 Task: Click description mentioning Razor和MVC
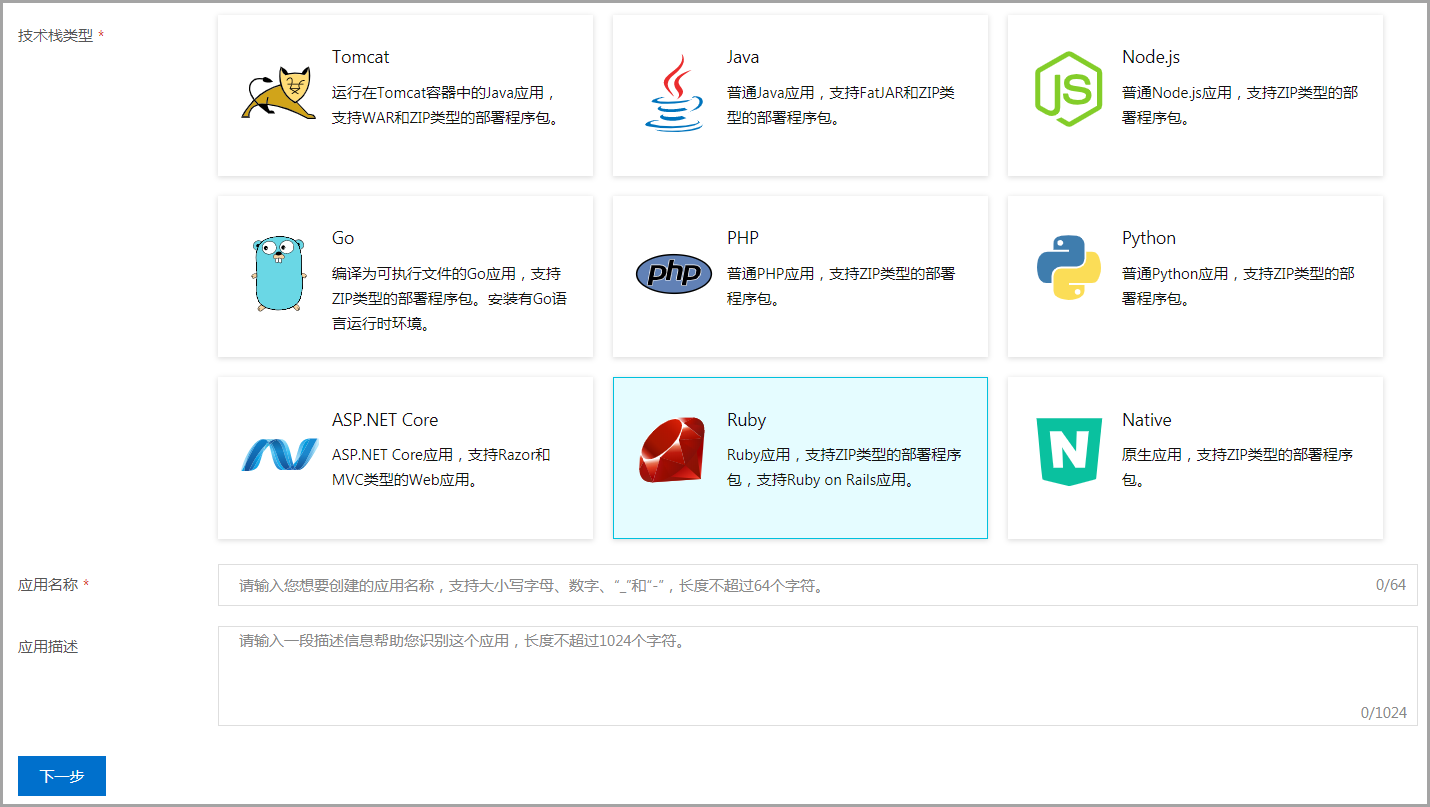(442, 467)
